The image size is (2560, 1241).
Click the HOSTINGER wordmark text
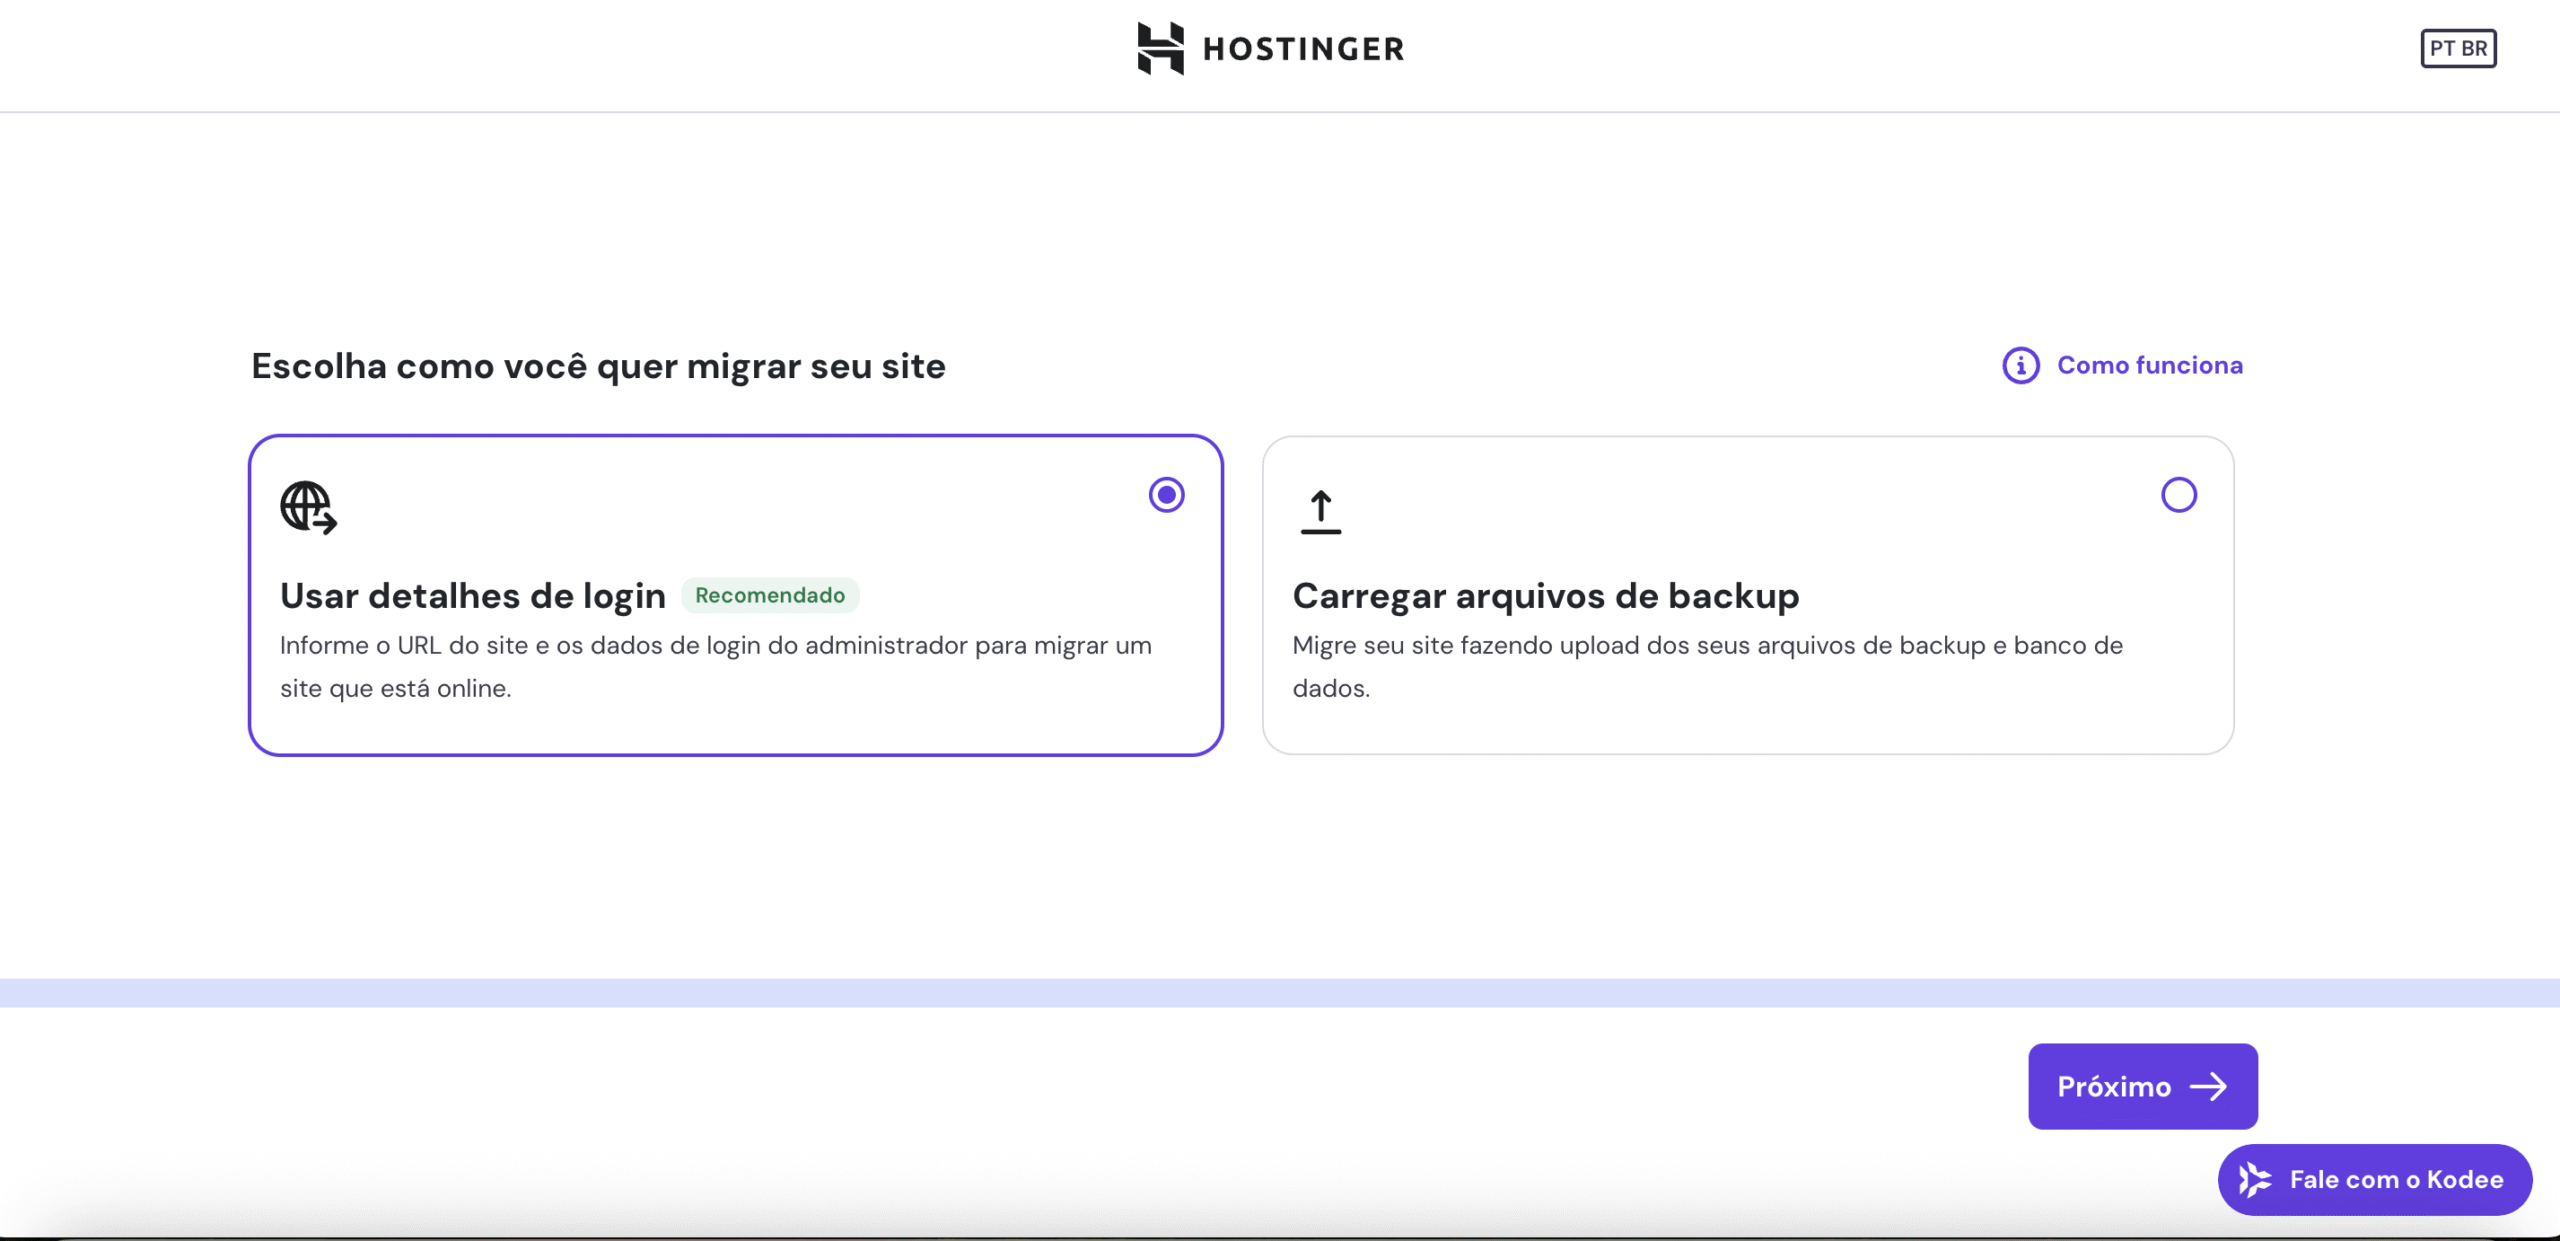(1303, 49)
